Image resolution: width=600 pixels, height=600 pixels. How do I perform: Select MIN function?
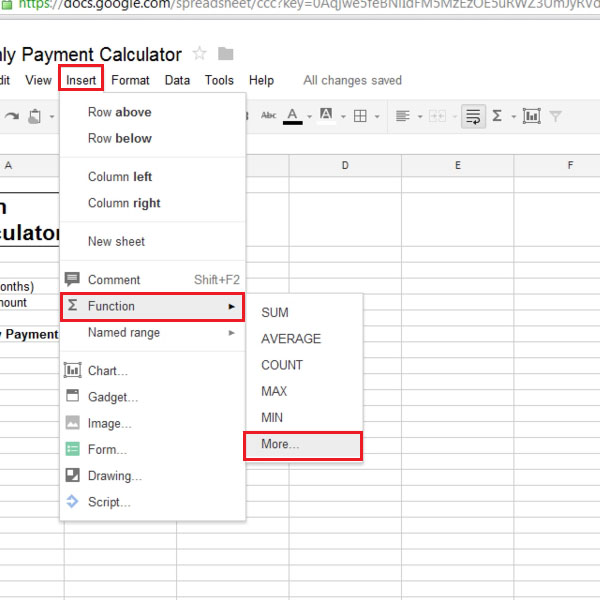tap(304, 417)
